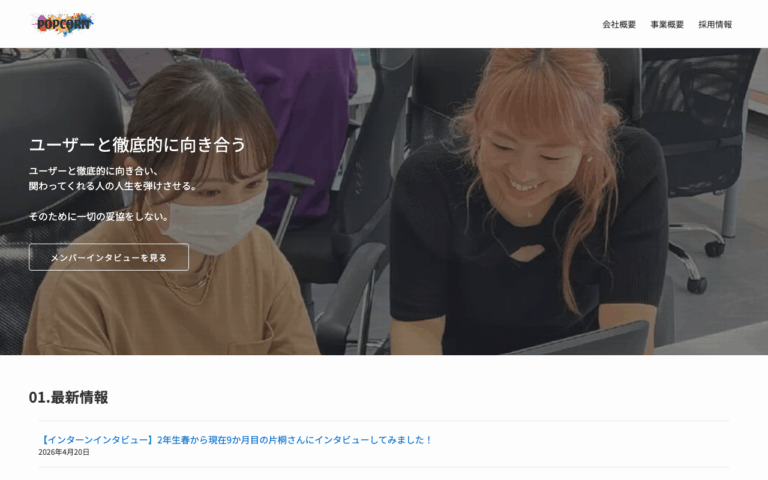Click the hero heading ユーザーと徹底的に向き合う
Screen dimensions: 768x480
(137, 145)
